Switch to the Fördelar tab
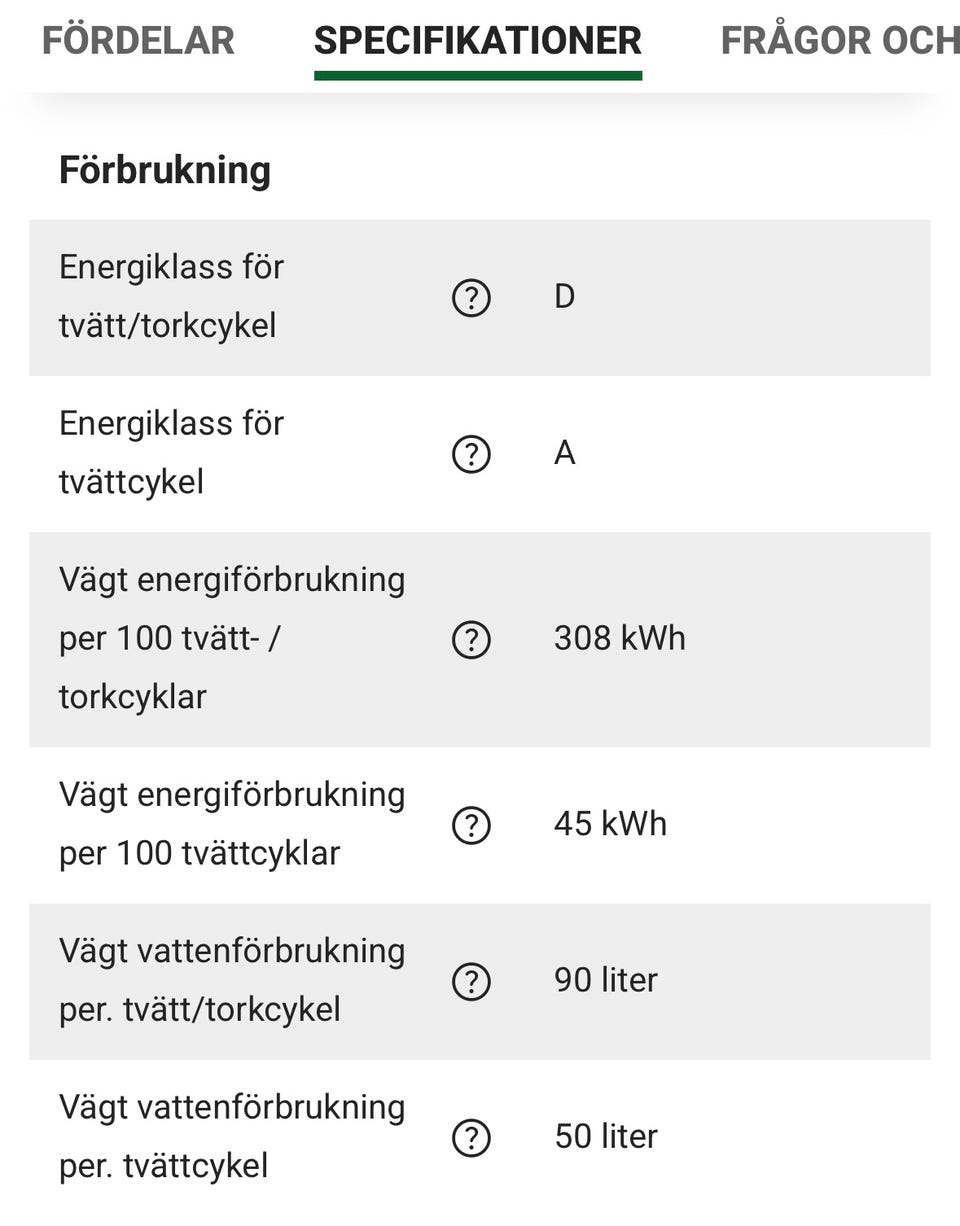960x1226 pixels. click(x=138, y=41)
